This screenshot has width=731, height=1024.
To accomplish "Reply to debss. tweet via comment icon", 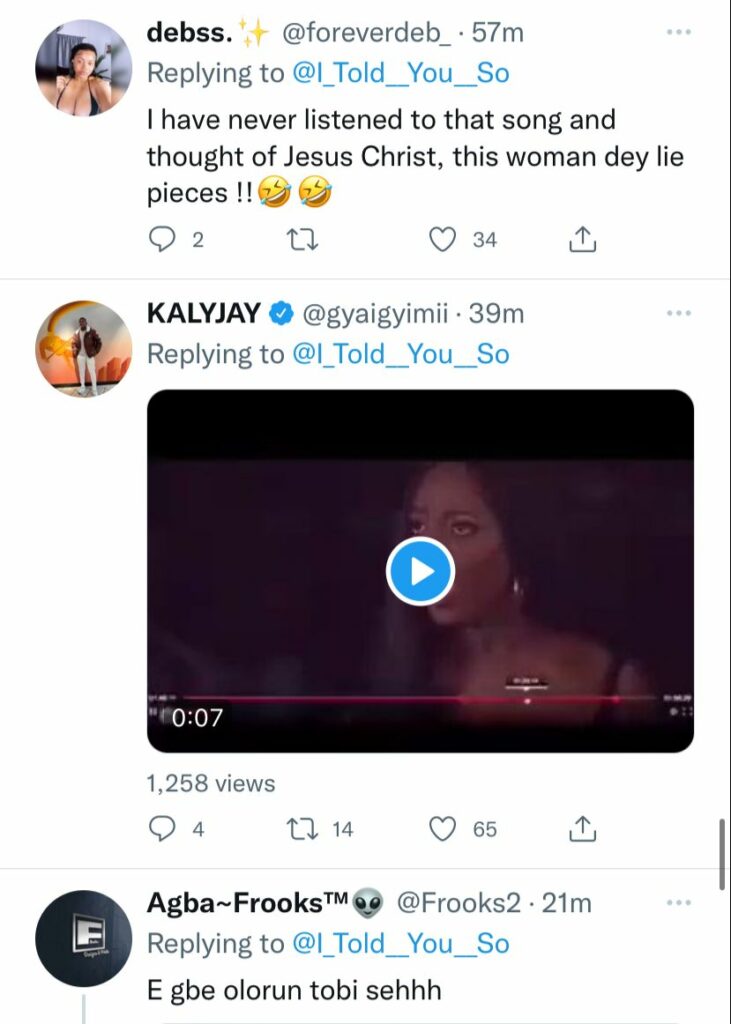I will (162, 240).
